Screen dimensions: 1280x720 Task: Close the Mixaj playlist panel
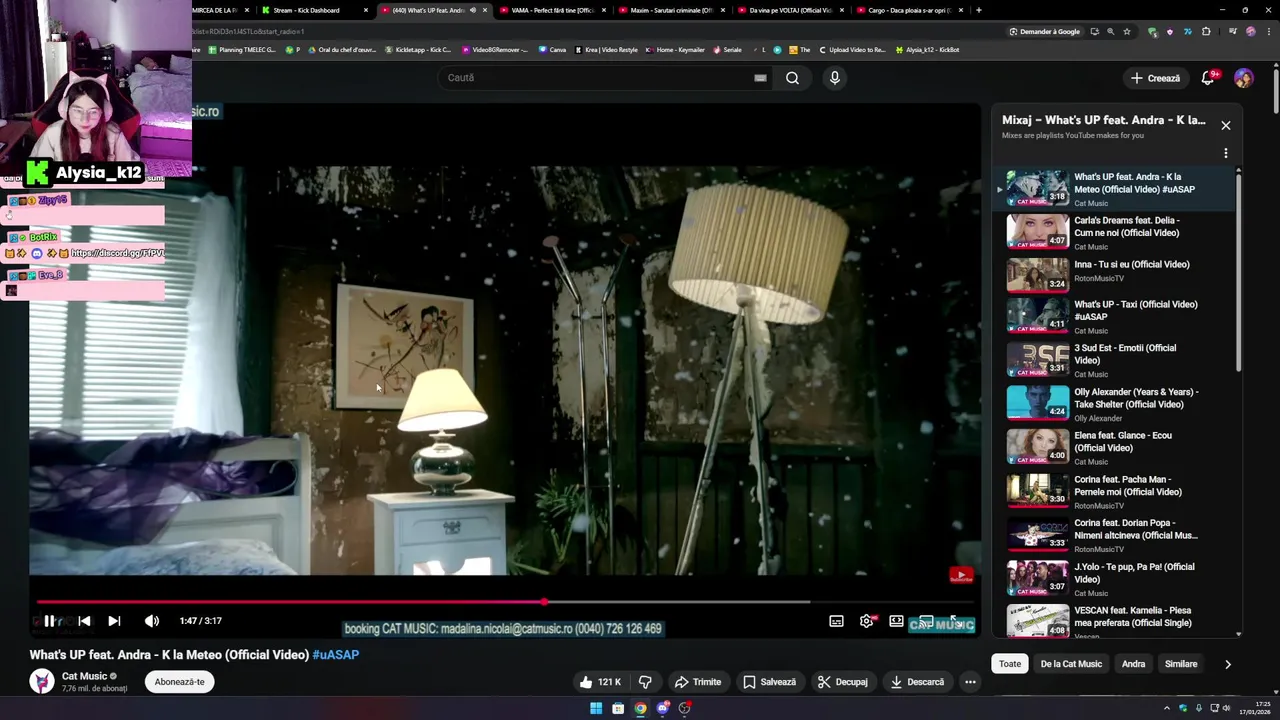tap(1226, 125)
